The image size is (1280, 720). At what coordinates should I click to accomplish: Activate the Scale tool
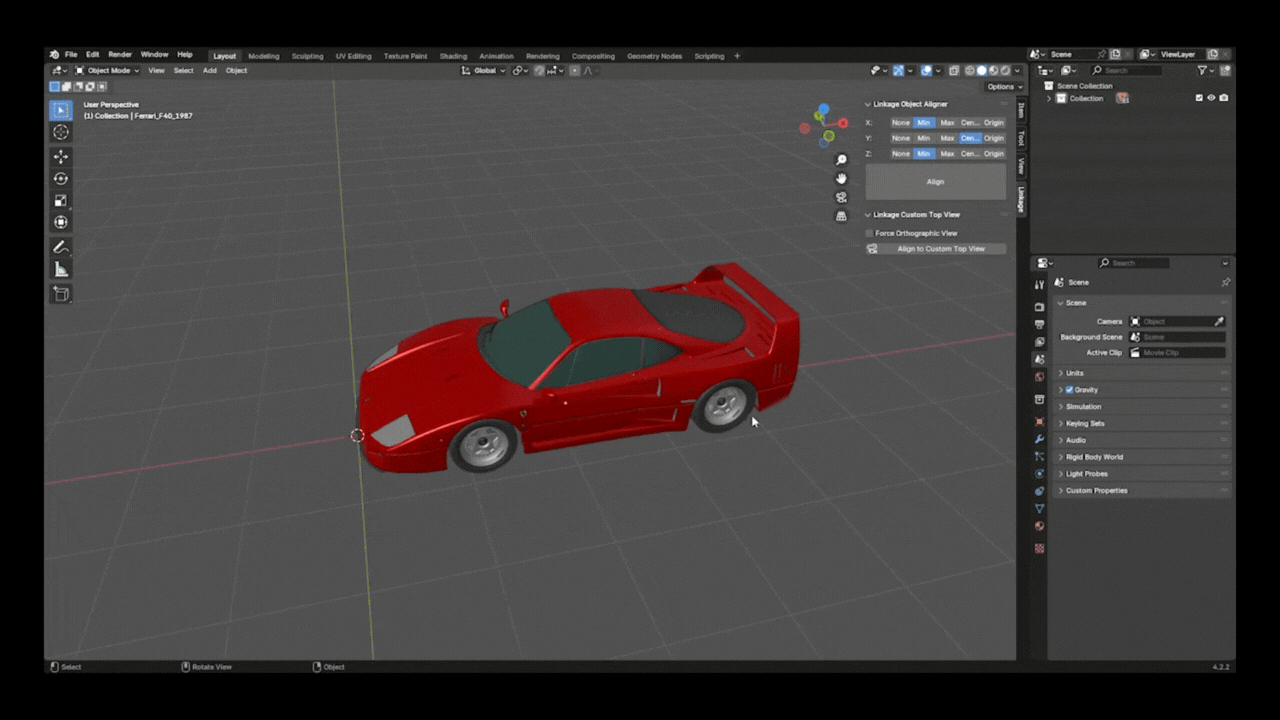61,201
